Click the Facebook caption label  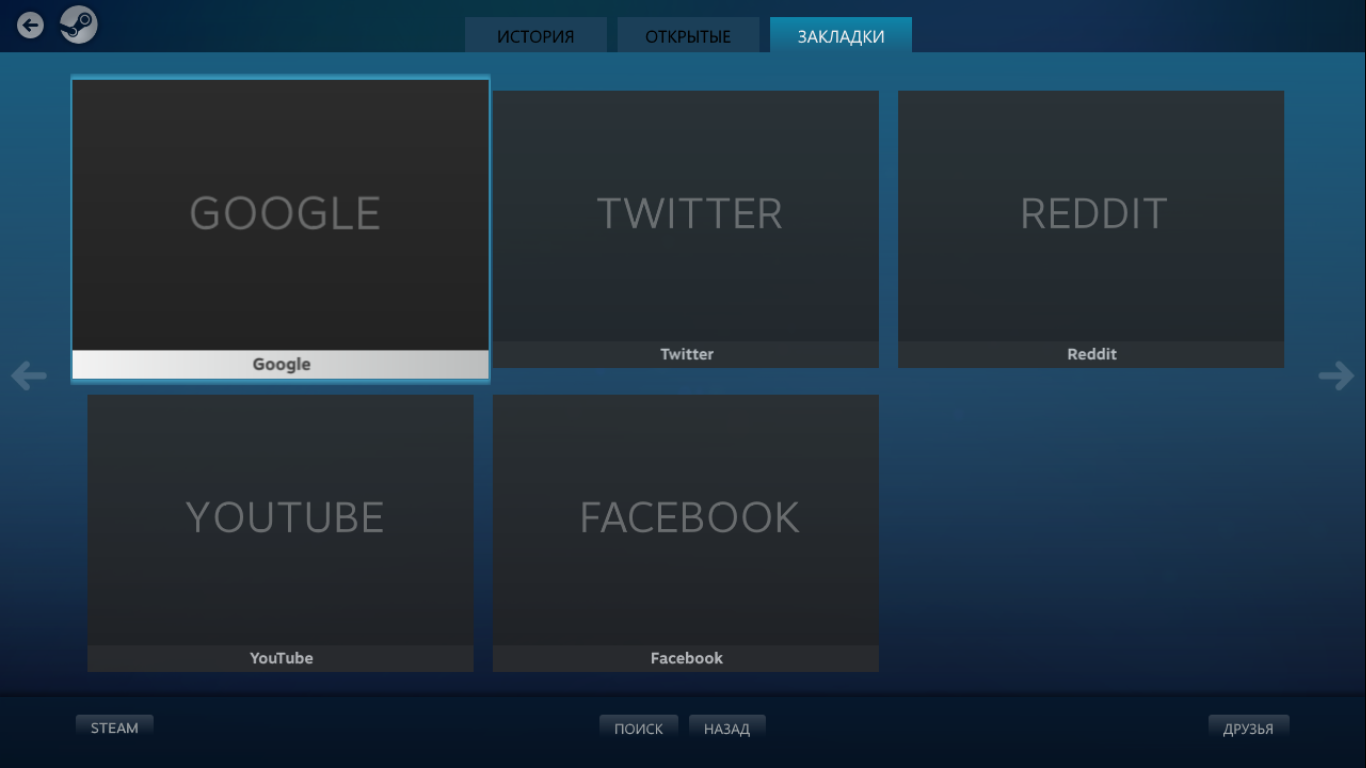[686, 658]
